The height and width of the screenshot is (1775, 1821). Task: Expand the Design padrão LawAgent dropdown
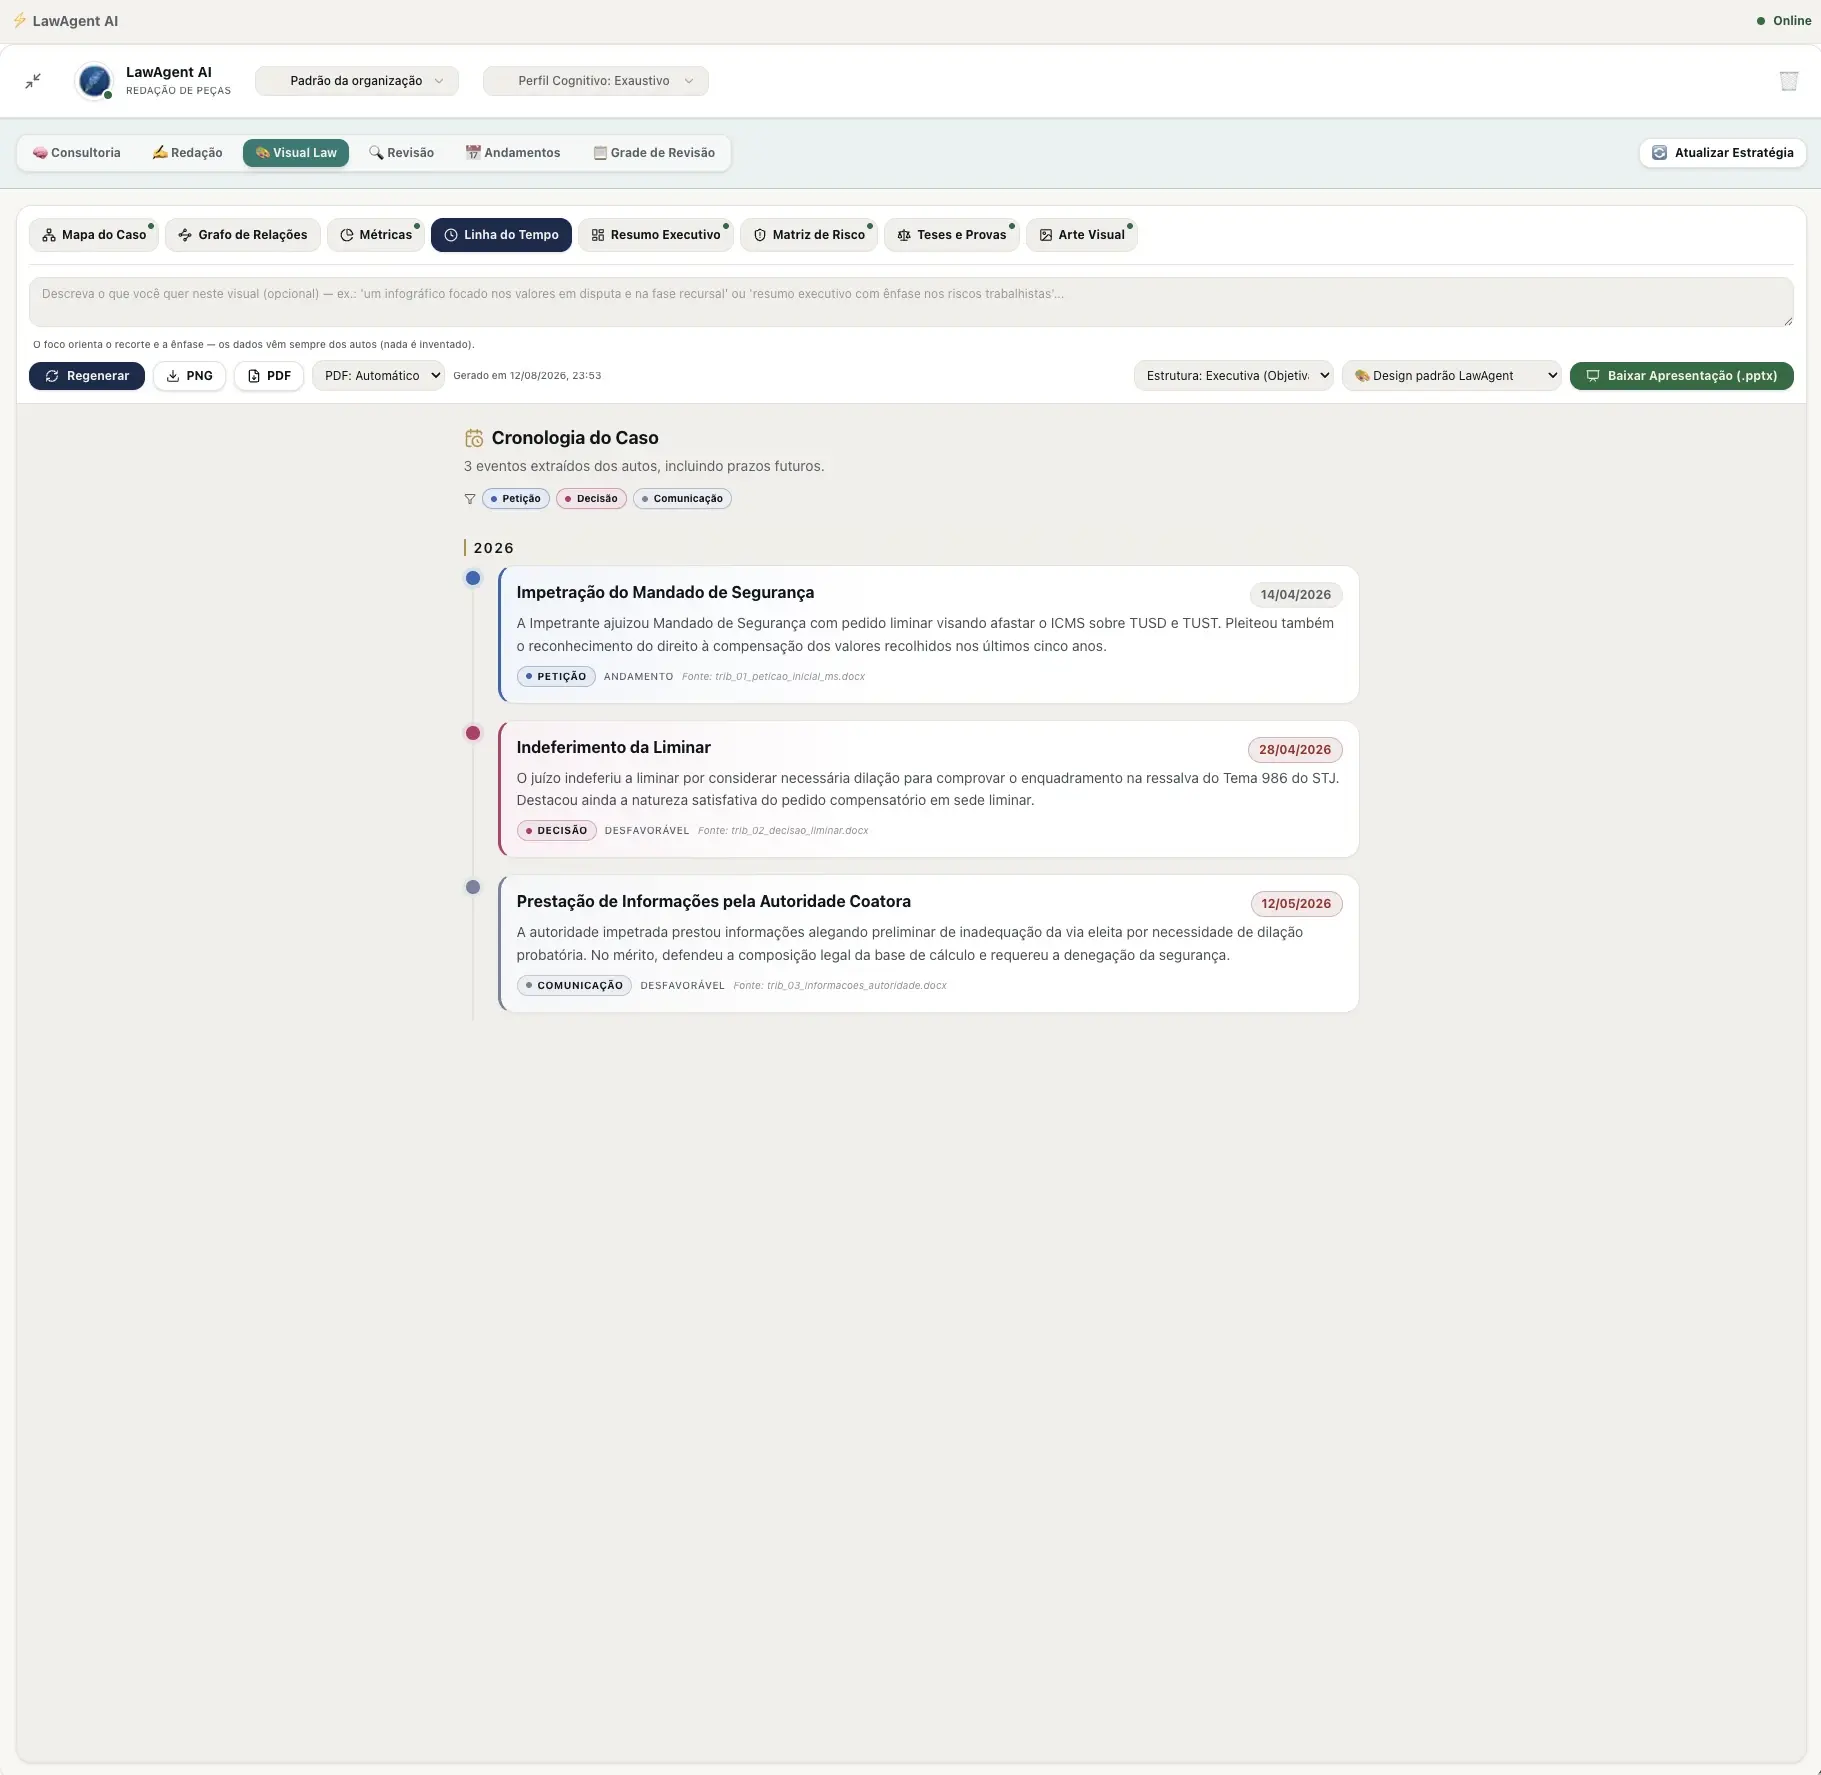point(1451,376)
